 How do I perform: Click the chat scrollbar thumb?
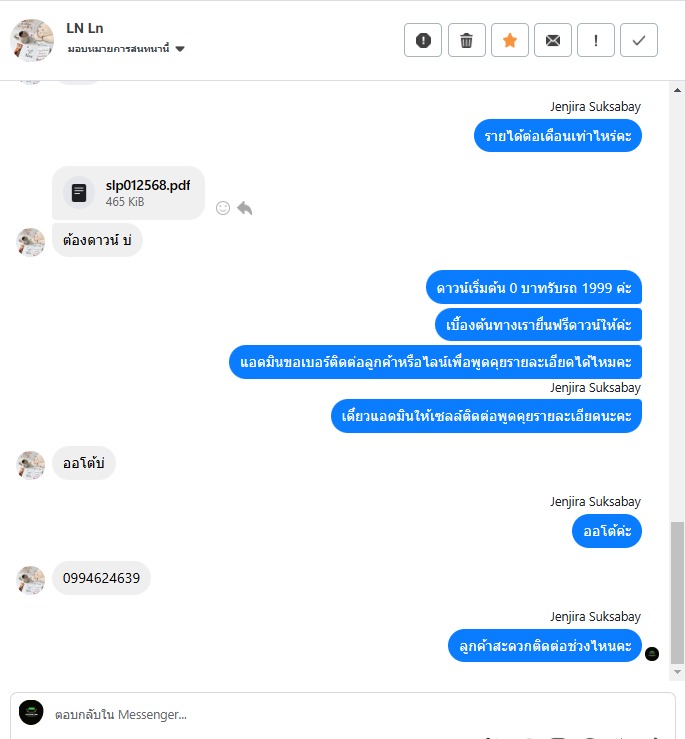[x=677, y=592]
